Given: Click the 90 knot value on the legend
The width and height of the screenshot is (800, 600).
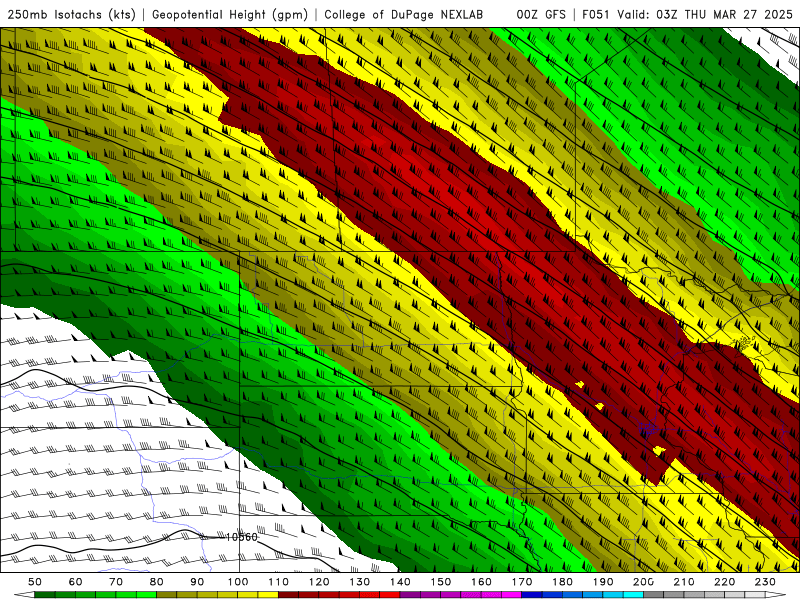Looking at the screenshot, I should [197, 582].
